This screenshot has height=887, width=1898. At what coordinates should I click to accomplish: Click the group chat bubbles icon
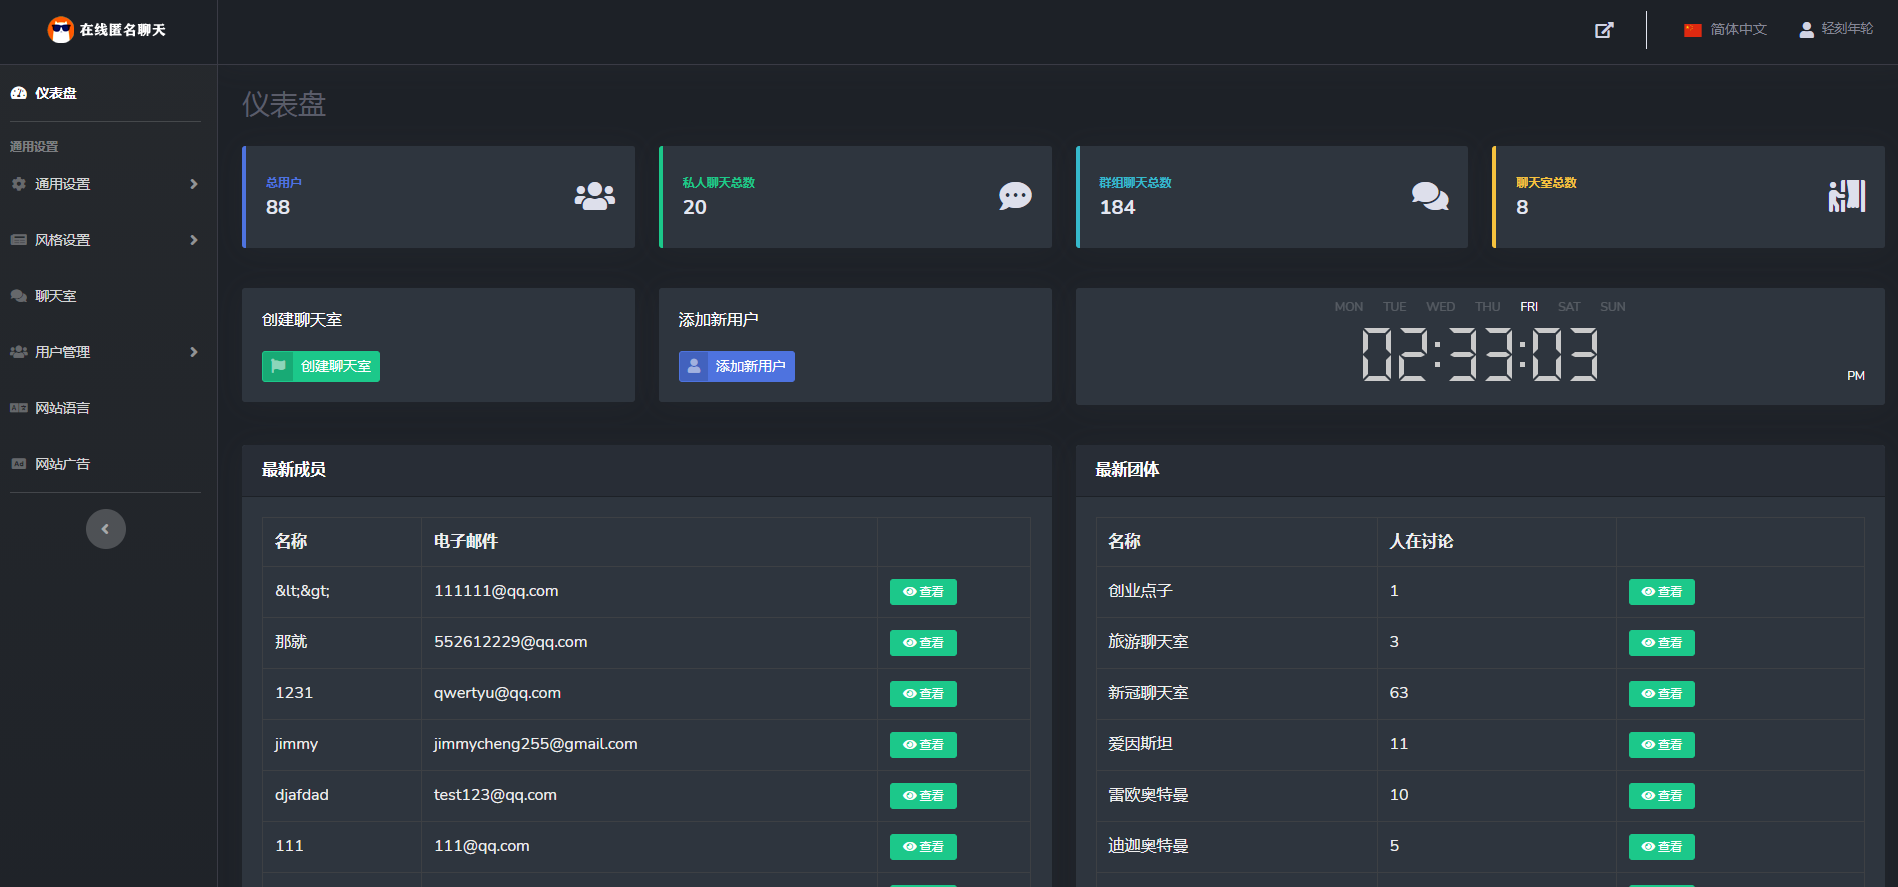(1430, 196)
